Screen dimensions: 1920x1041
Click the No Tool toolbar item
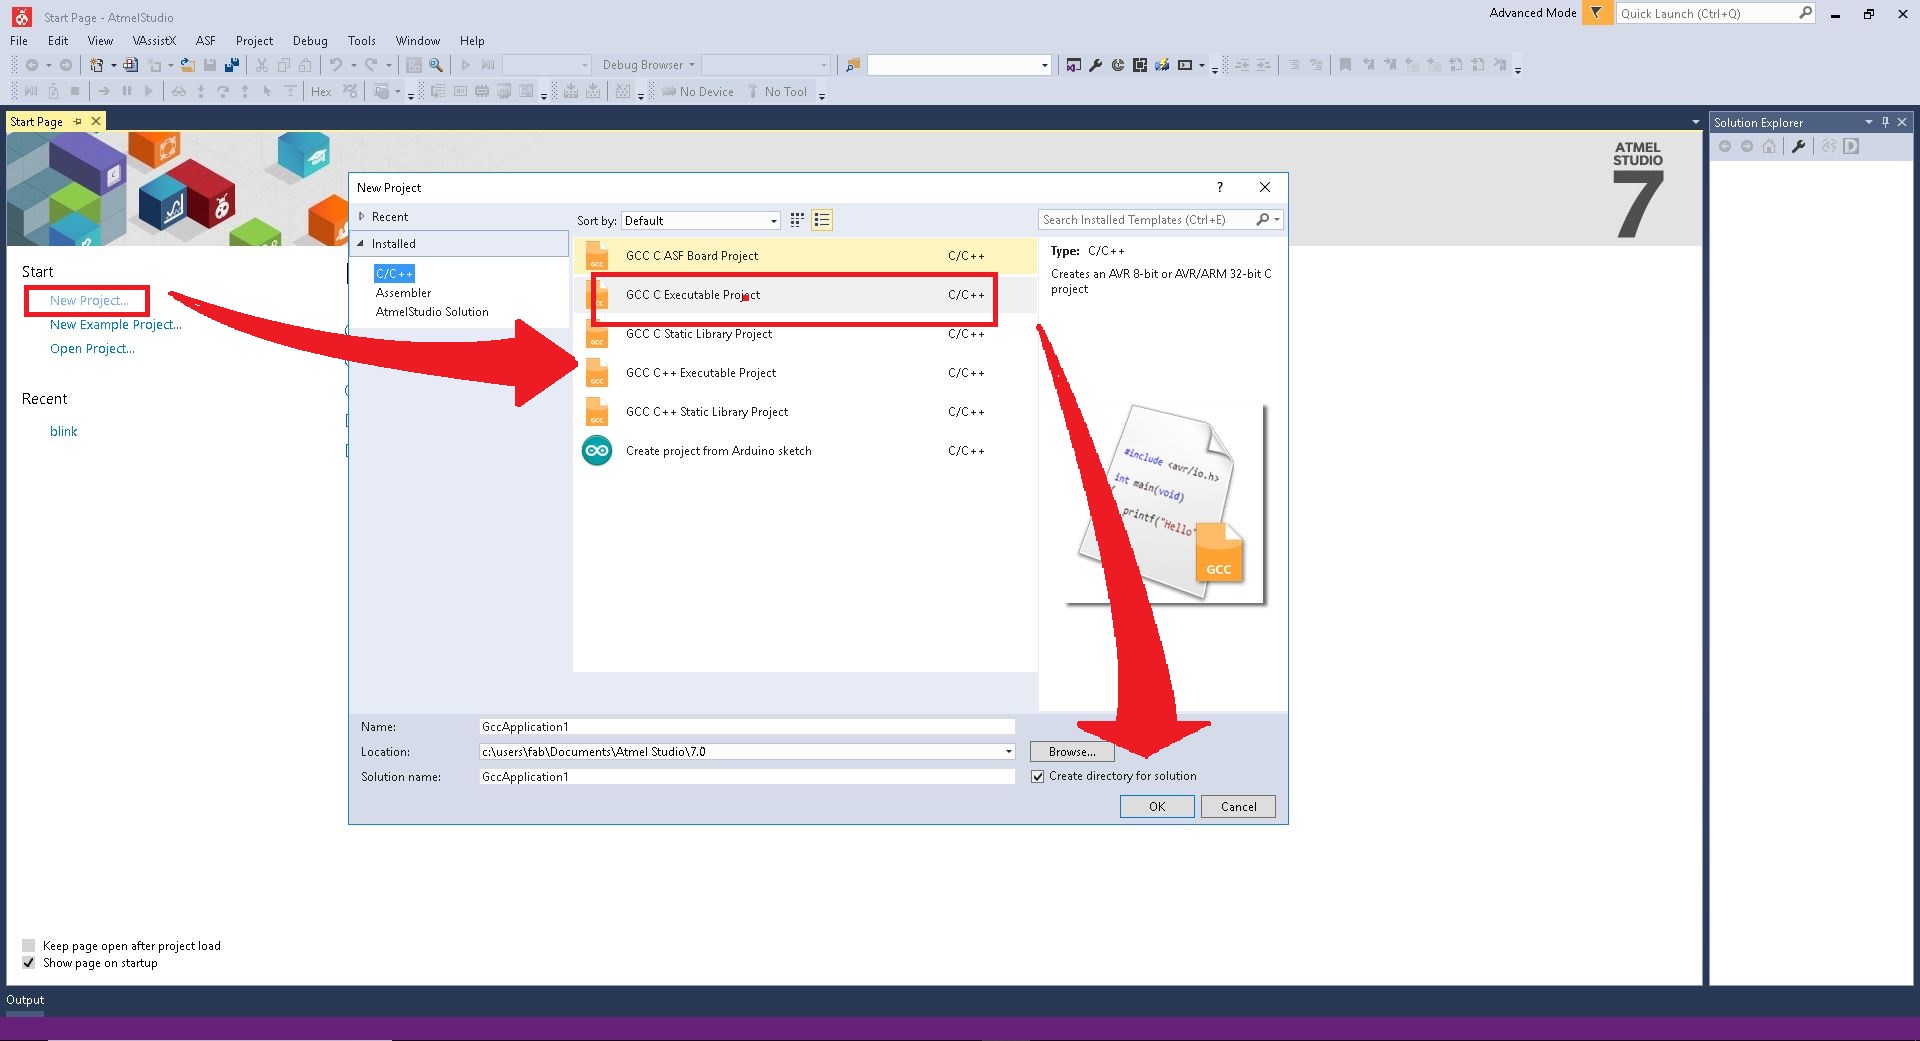pyautogui.click(x=777, y=92)
